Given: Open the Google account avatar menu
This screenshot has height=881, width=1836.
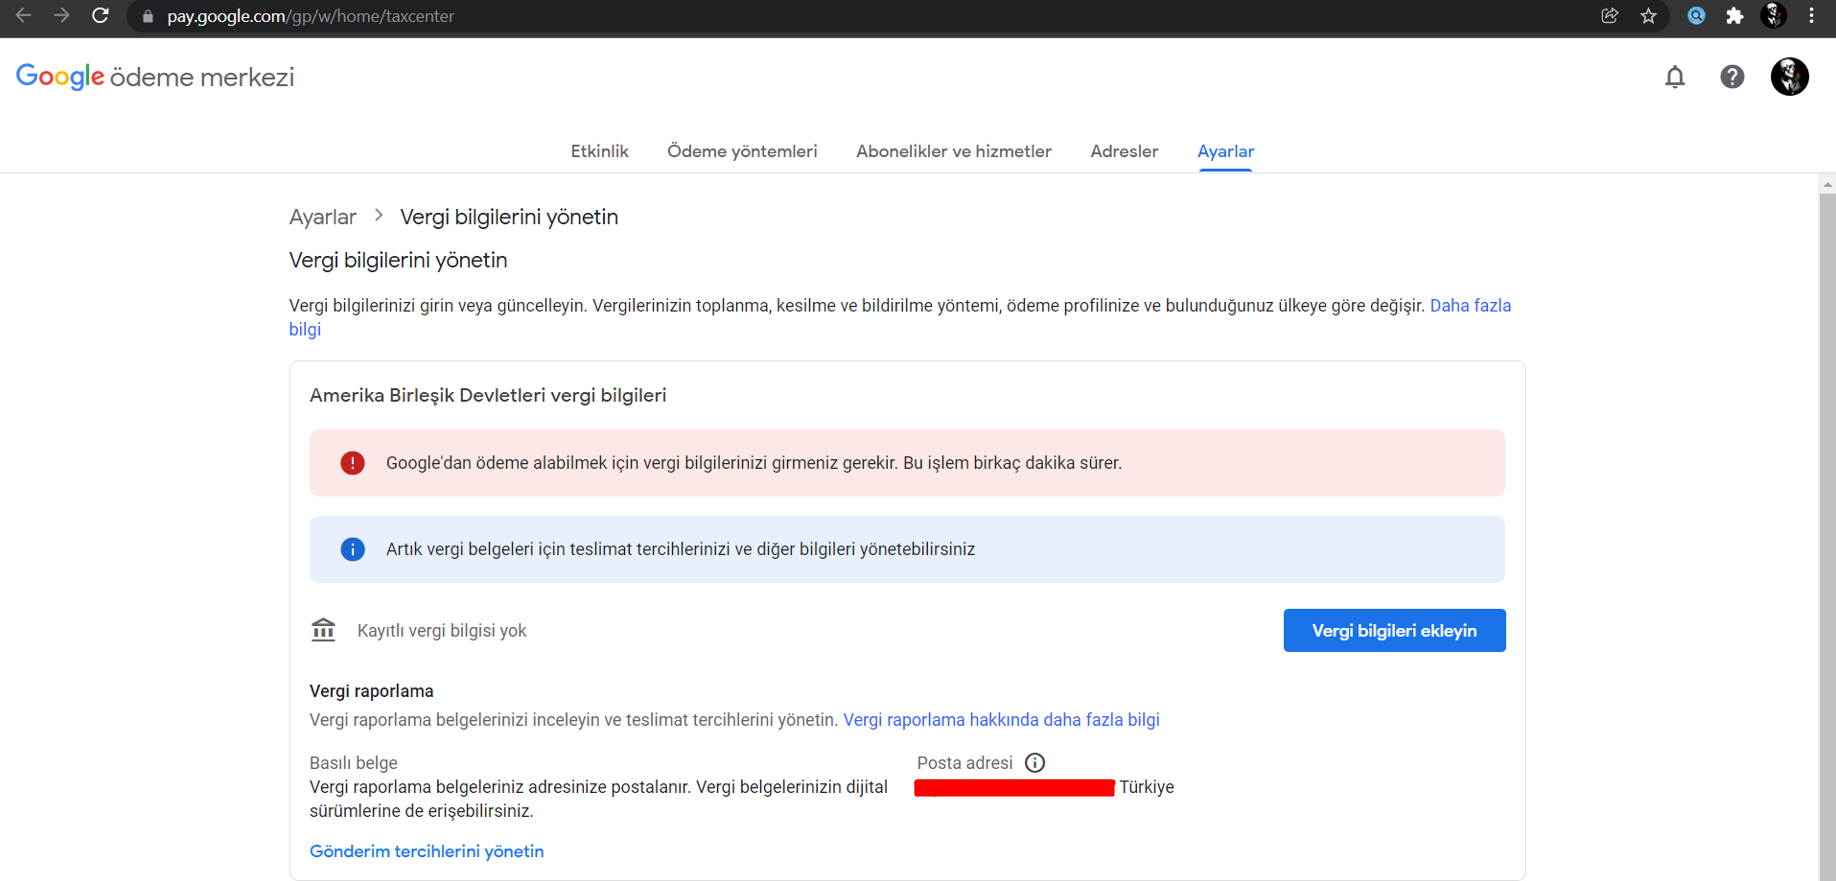Looking at the screenshot, I should [1789, 77].
